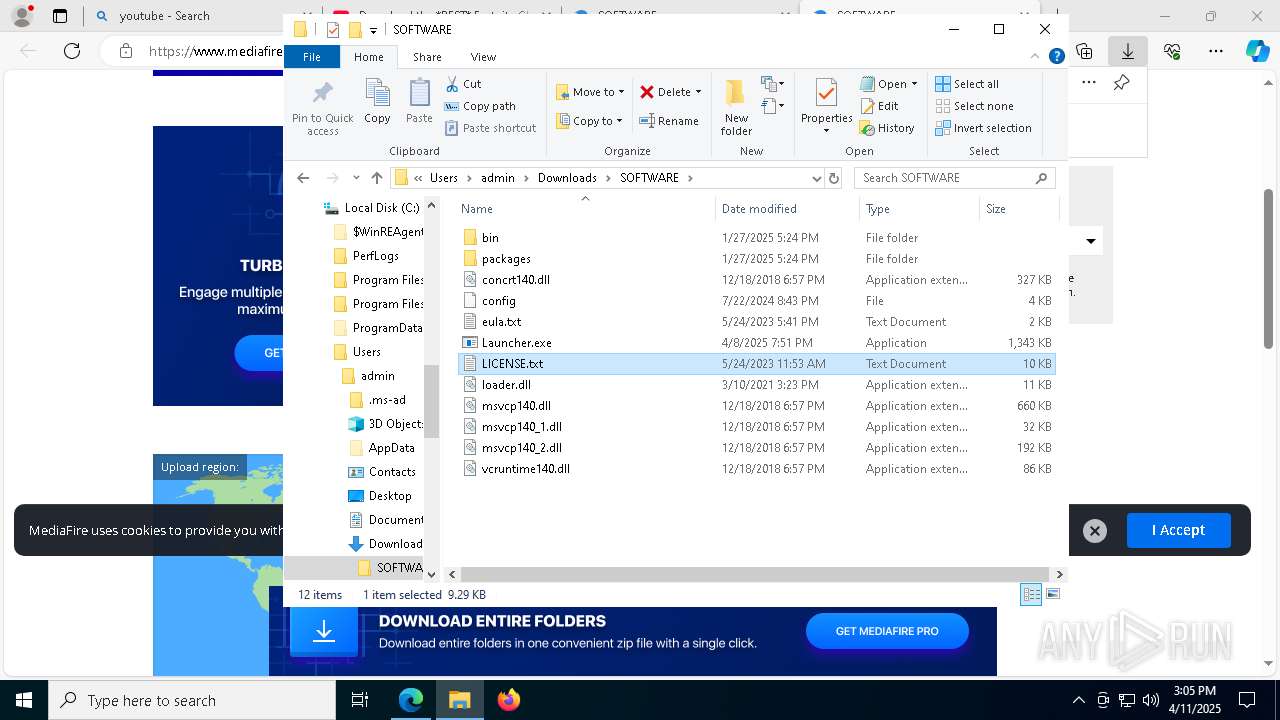Screen dimensions: 1280x720
Task: Click the Search SOFTWARE field
Action: coord(955,178)
